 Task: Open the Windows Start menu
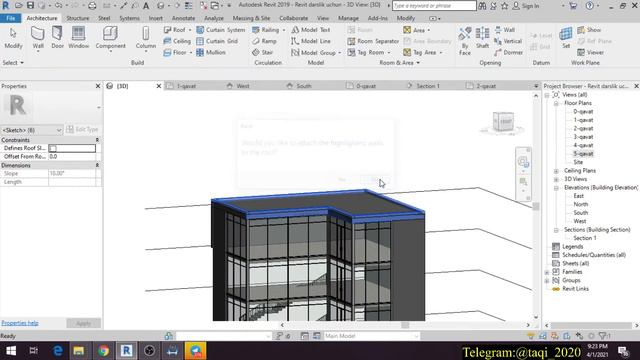[11, 351]
